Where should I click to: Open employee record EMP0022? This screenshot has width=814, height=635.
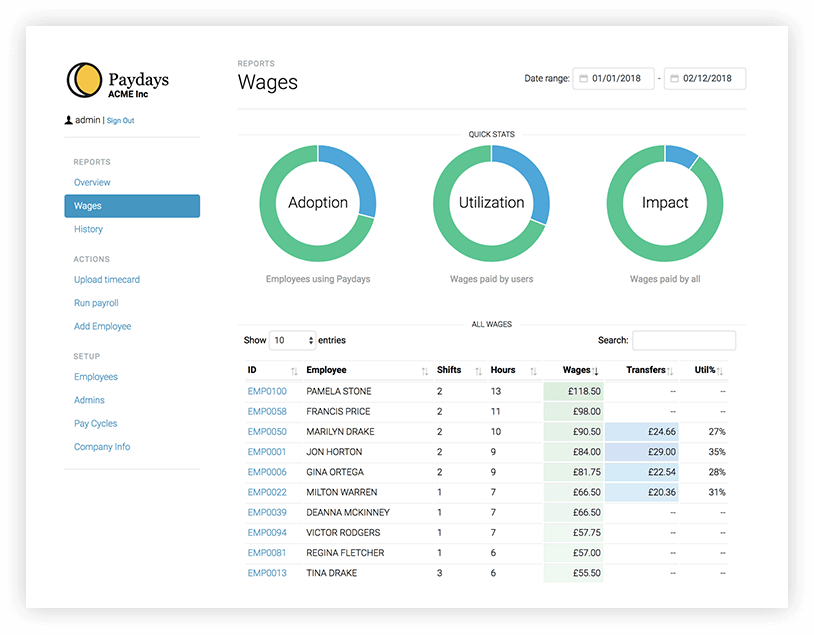pos(267,493)
